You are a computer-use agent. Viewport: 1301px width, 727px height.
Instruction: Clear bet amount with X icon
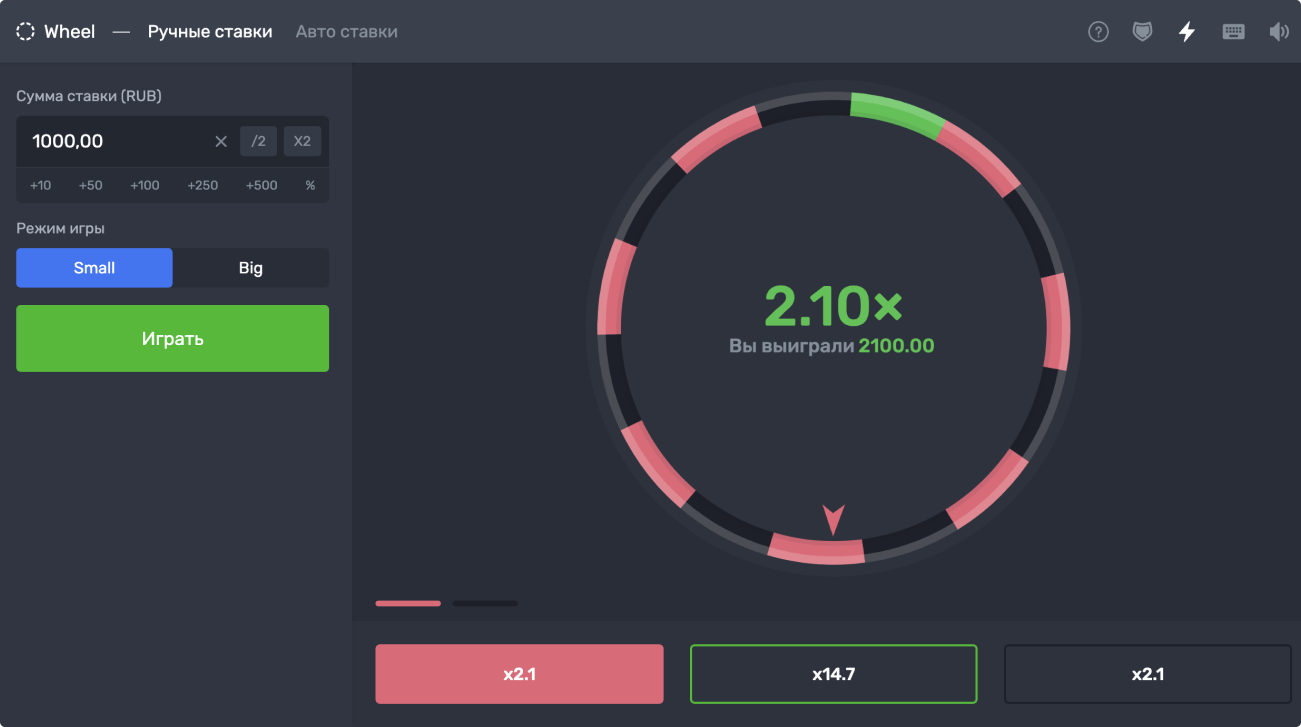(x=221, y=141)
